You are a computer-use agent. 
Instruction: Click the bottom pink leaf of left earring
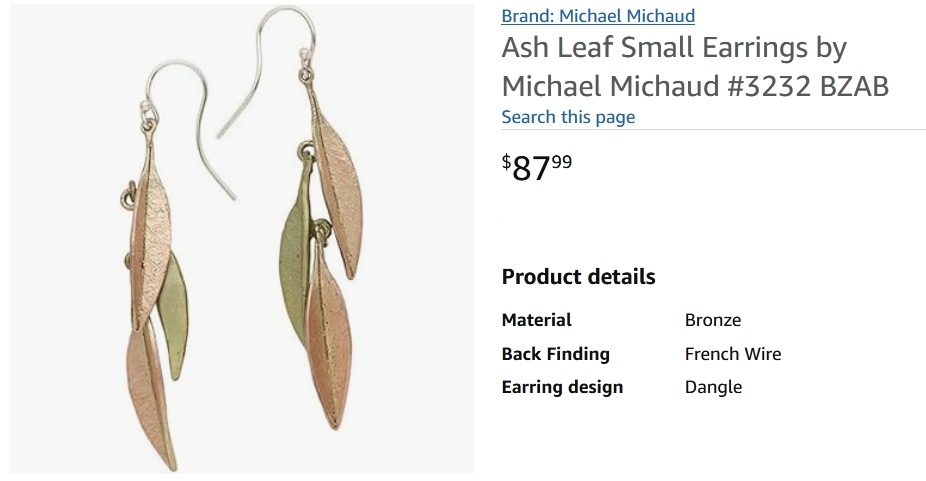point(151,397)
